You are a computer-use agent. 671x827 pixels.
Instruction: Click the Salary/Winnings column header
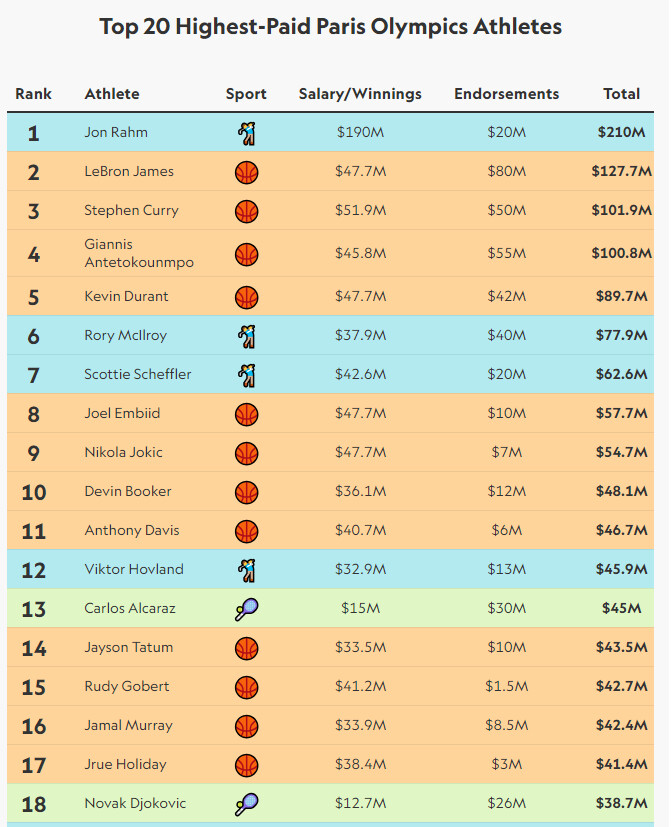point(360,94)
